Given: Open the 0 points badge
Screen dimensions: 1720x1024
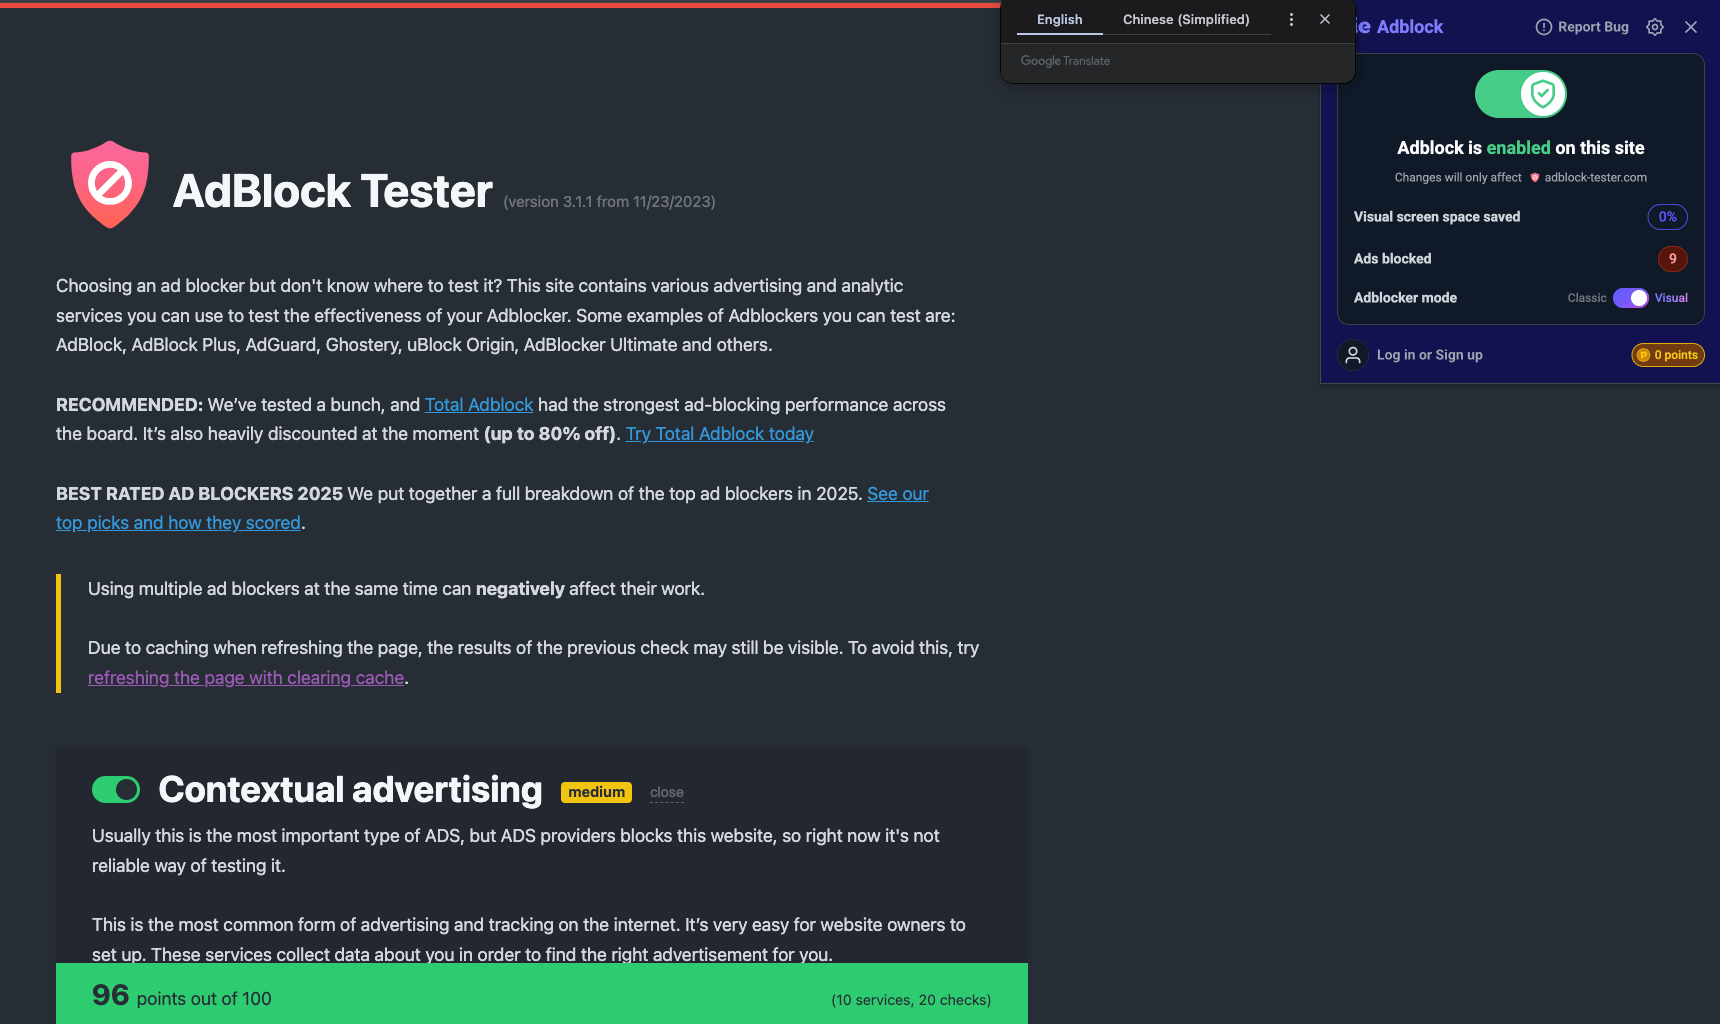Looking at the screenshot, I should (1668, 355).
